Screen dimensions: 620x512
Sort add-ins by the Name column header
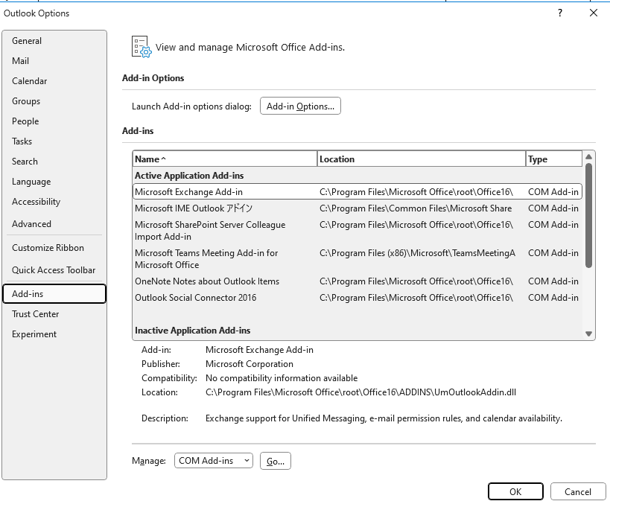click(x=225, y=159)
